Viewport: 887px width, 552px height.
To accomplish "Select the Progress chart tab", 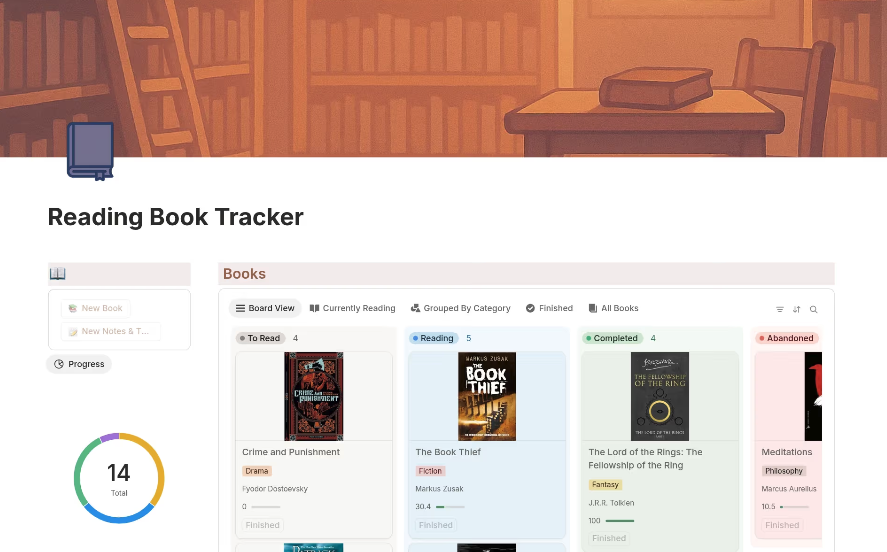I will point(79,364).
